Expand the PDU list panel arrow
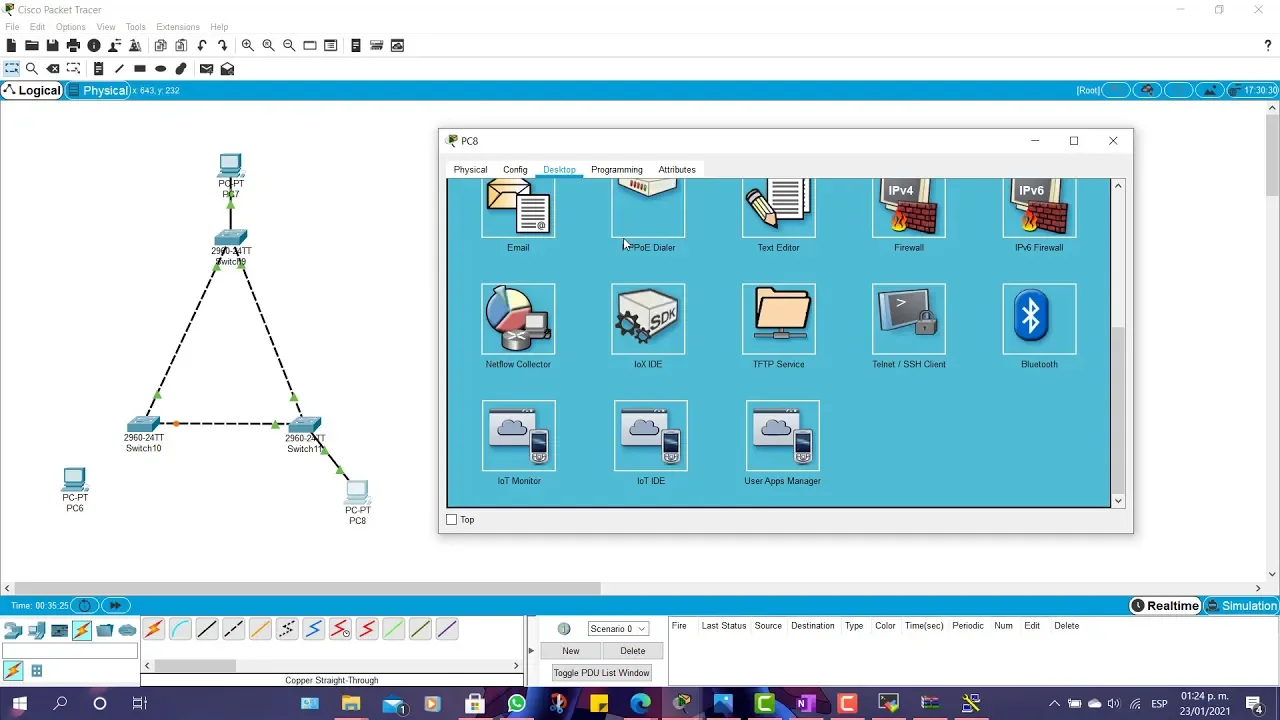The image size is (1280, 720). click(532, 651)
